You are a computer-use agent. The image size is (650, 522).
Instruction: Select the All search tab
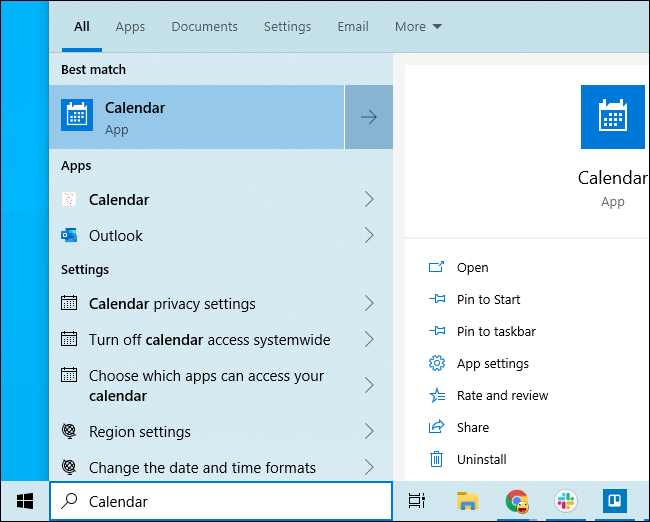(x=82, y=27)
